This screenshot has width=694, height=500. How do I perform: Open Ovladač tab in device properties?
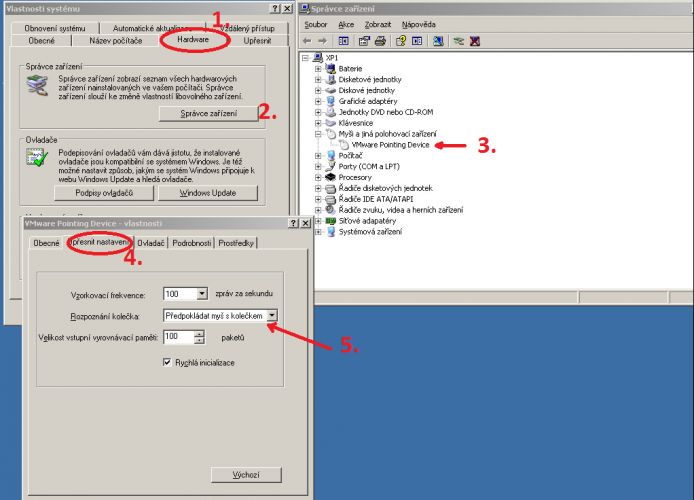(x=151, y=243)
